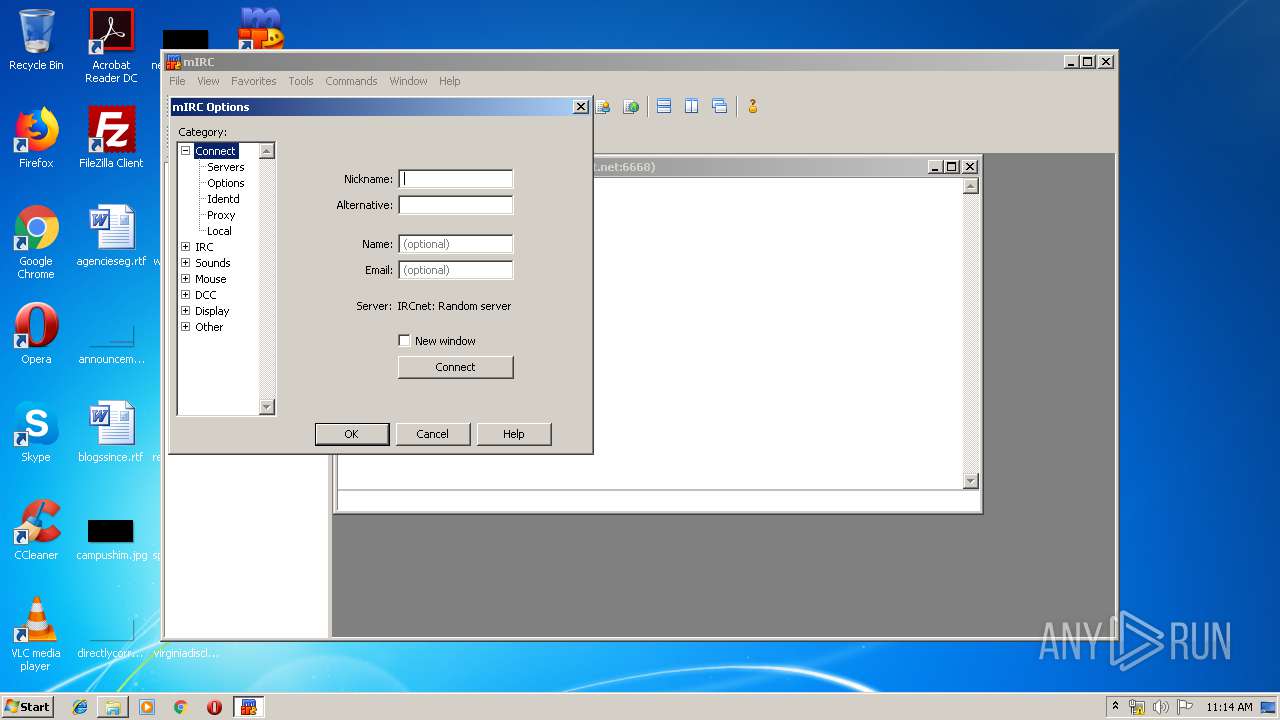The height and width of the screenshot is (720, 1280).
Task: Expand the Sounds category
Action: click(x=185, y=263)
